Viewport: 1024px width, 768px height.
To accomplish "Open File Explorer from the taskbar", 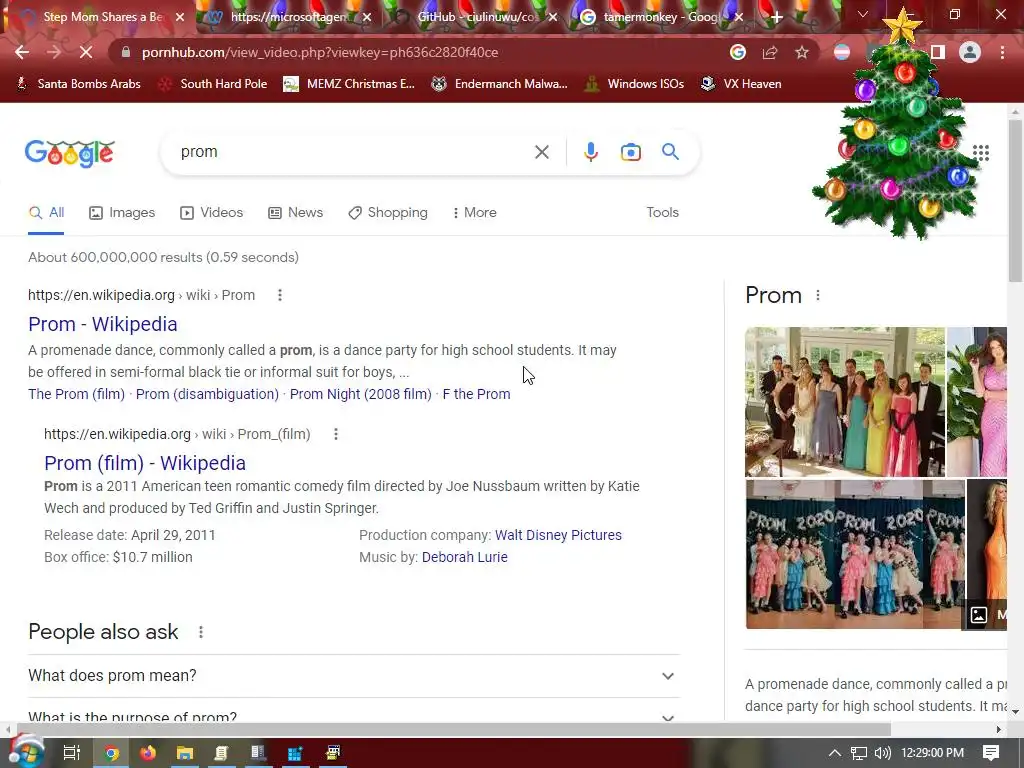I will coord(185,753).
